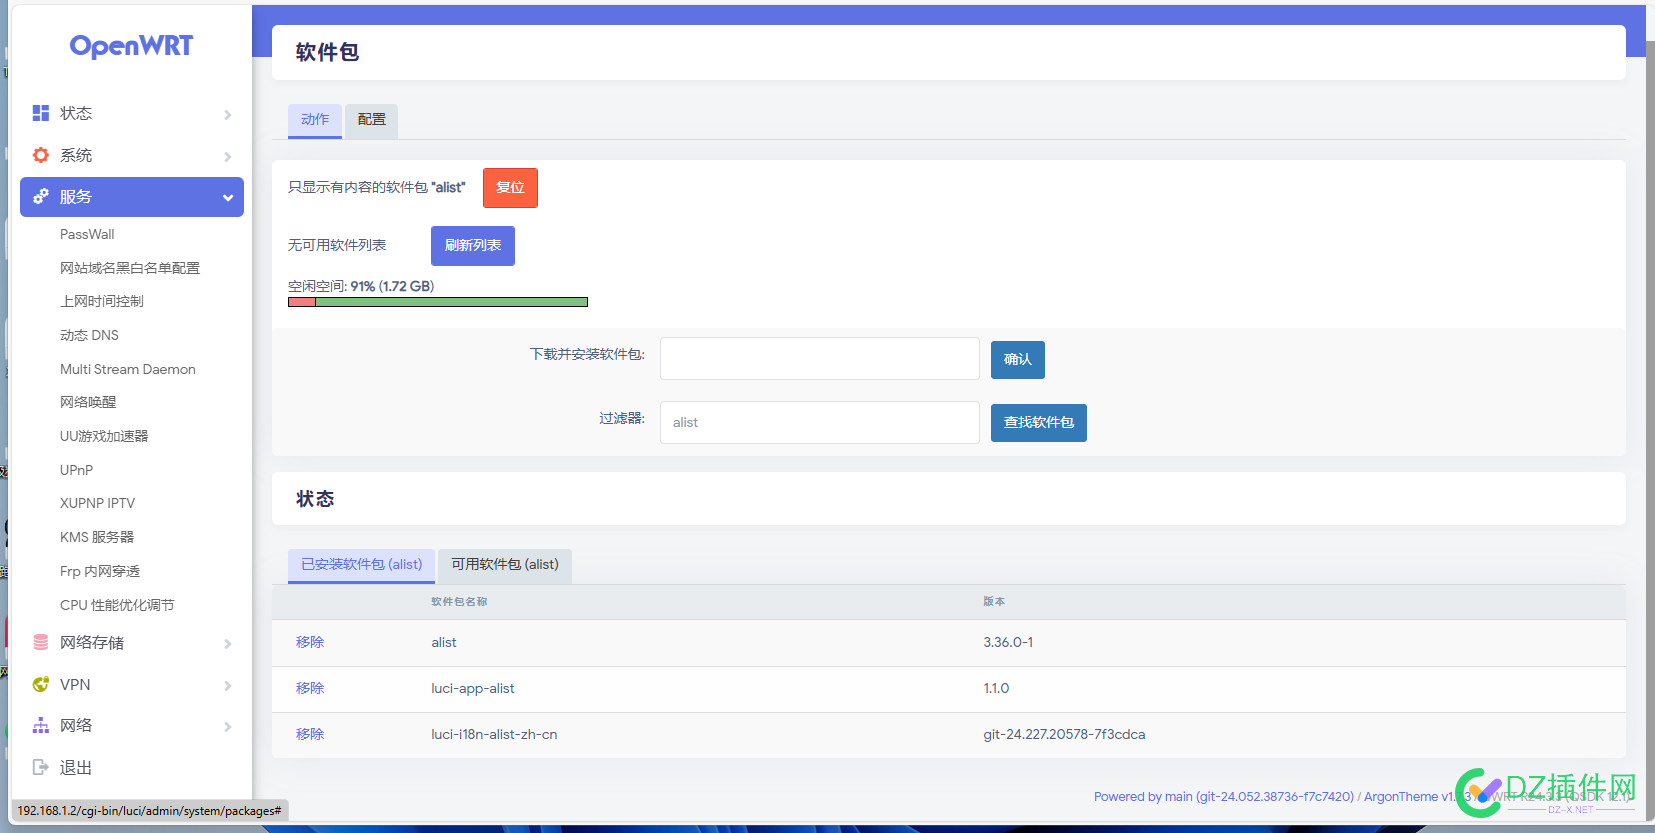Open 网络唤醒 page

(88, 402)
